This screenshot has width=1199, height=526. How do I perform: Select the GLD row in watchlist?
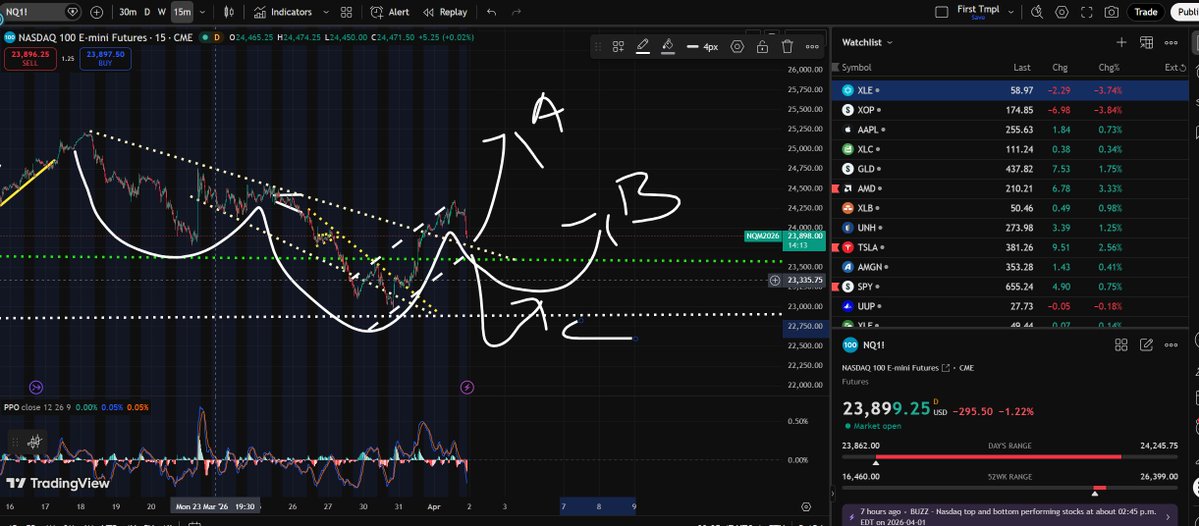click(x=1010, y=169)
